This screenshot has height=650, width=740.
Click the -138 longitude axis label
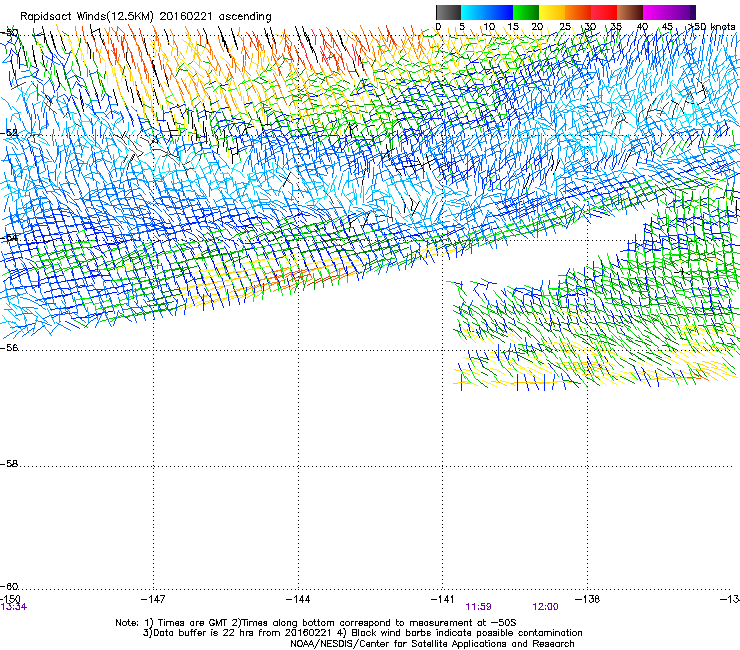tap(588, 599)
